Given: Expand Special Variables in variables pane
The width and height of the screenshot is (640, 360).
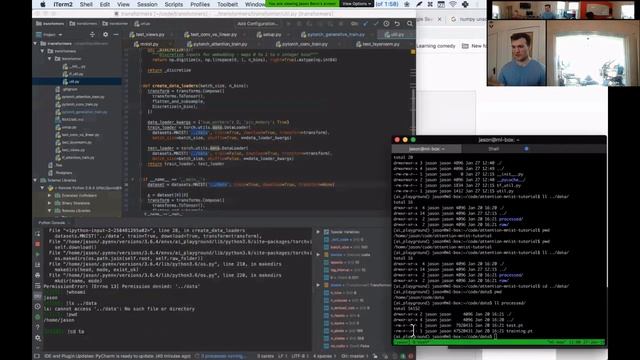Looking at the screenshot, I should 318,232.
